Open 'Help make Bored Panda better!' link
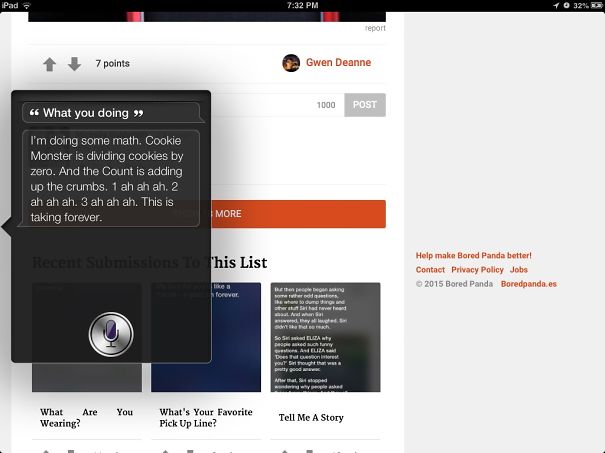Screen dimensions: 605x453 coord(473,256)
